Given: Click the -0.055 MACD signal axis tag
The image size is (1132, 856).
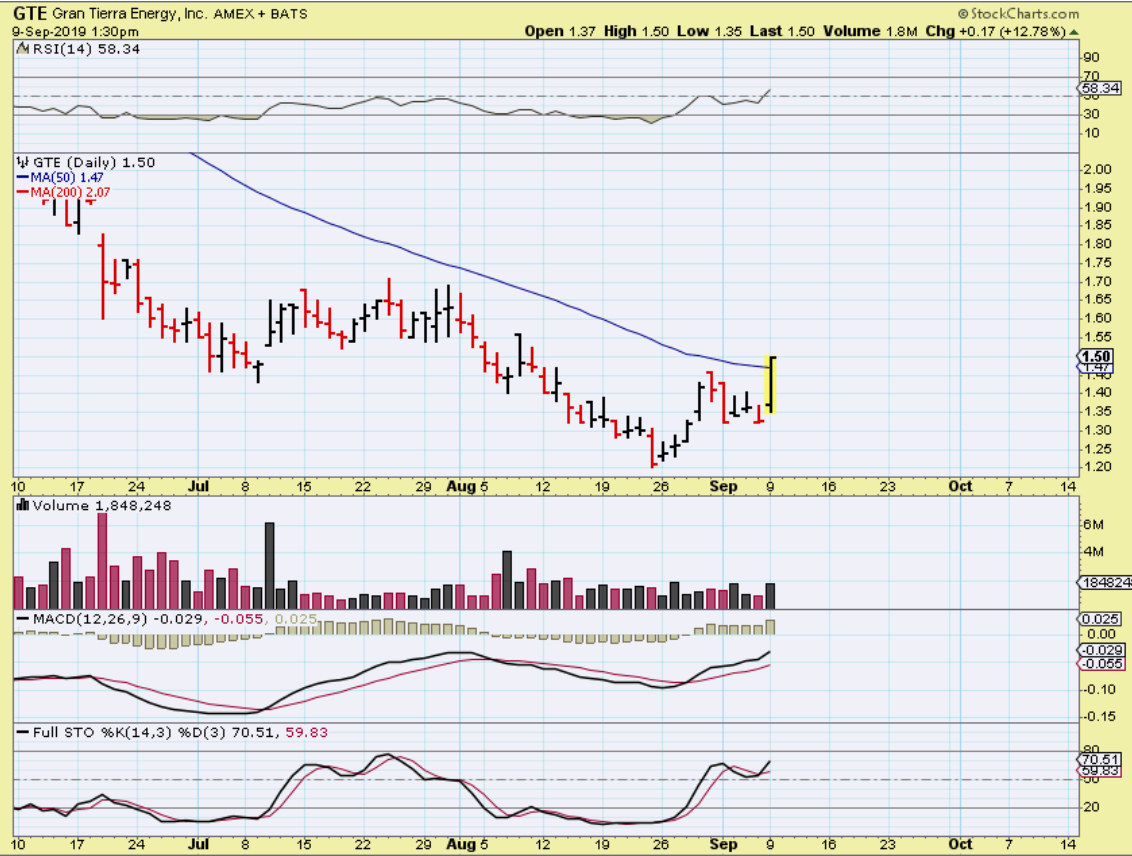Looking at the screenshot, I should click(1102, 663).
